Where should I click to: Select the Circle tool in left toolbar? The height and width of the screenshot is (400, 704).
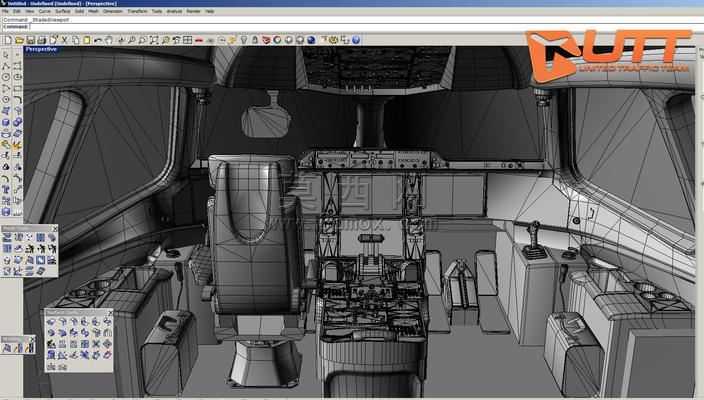pos(6,76)
